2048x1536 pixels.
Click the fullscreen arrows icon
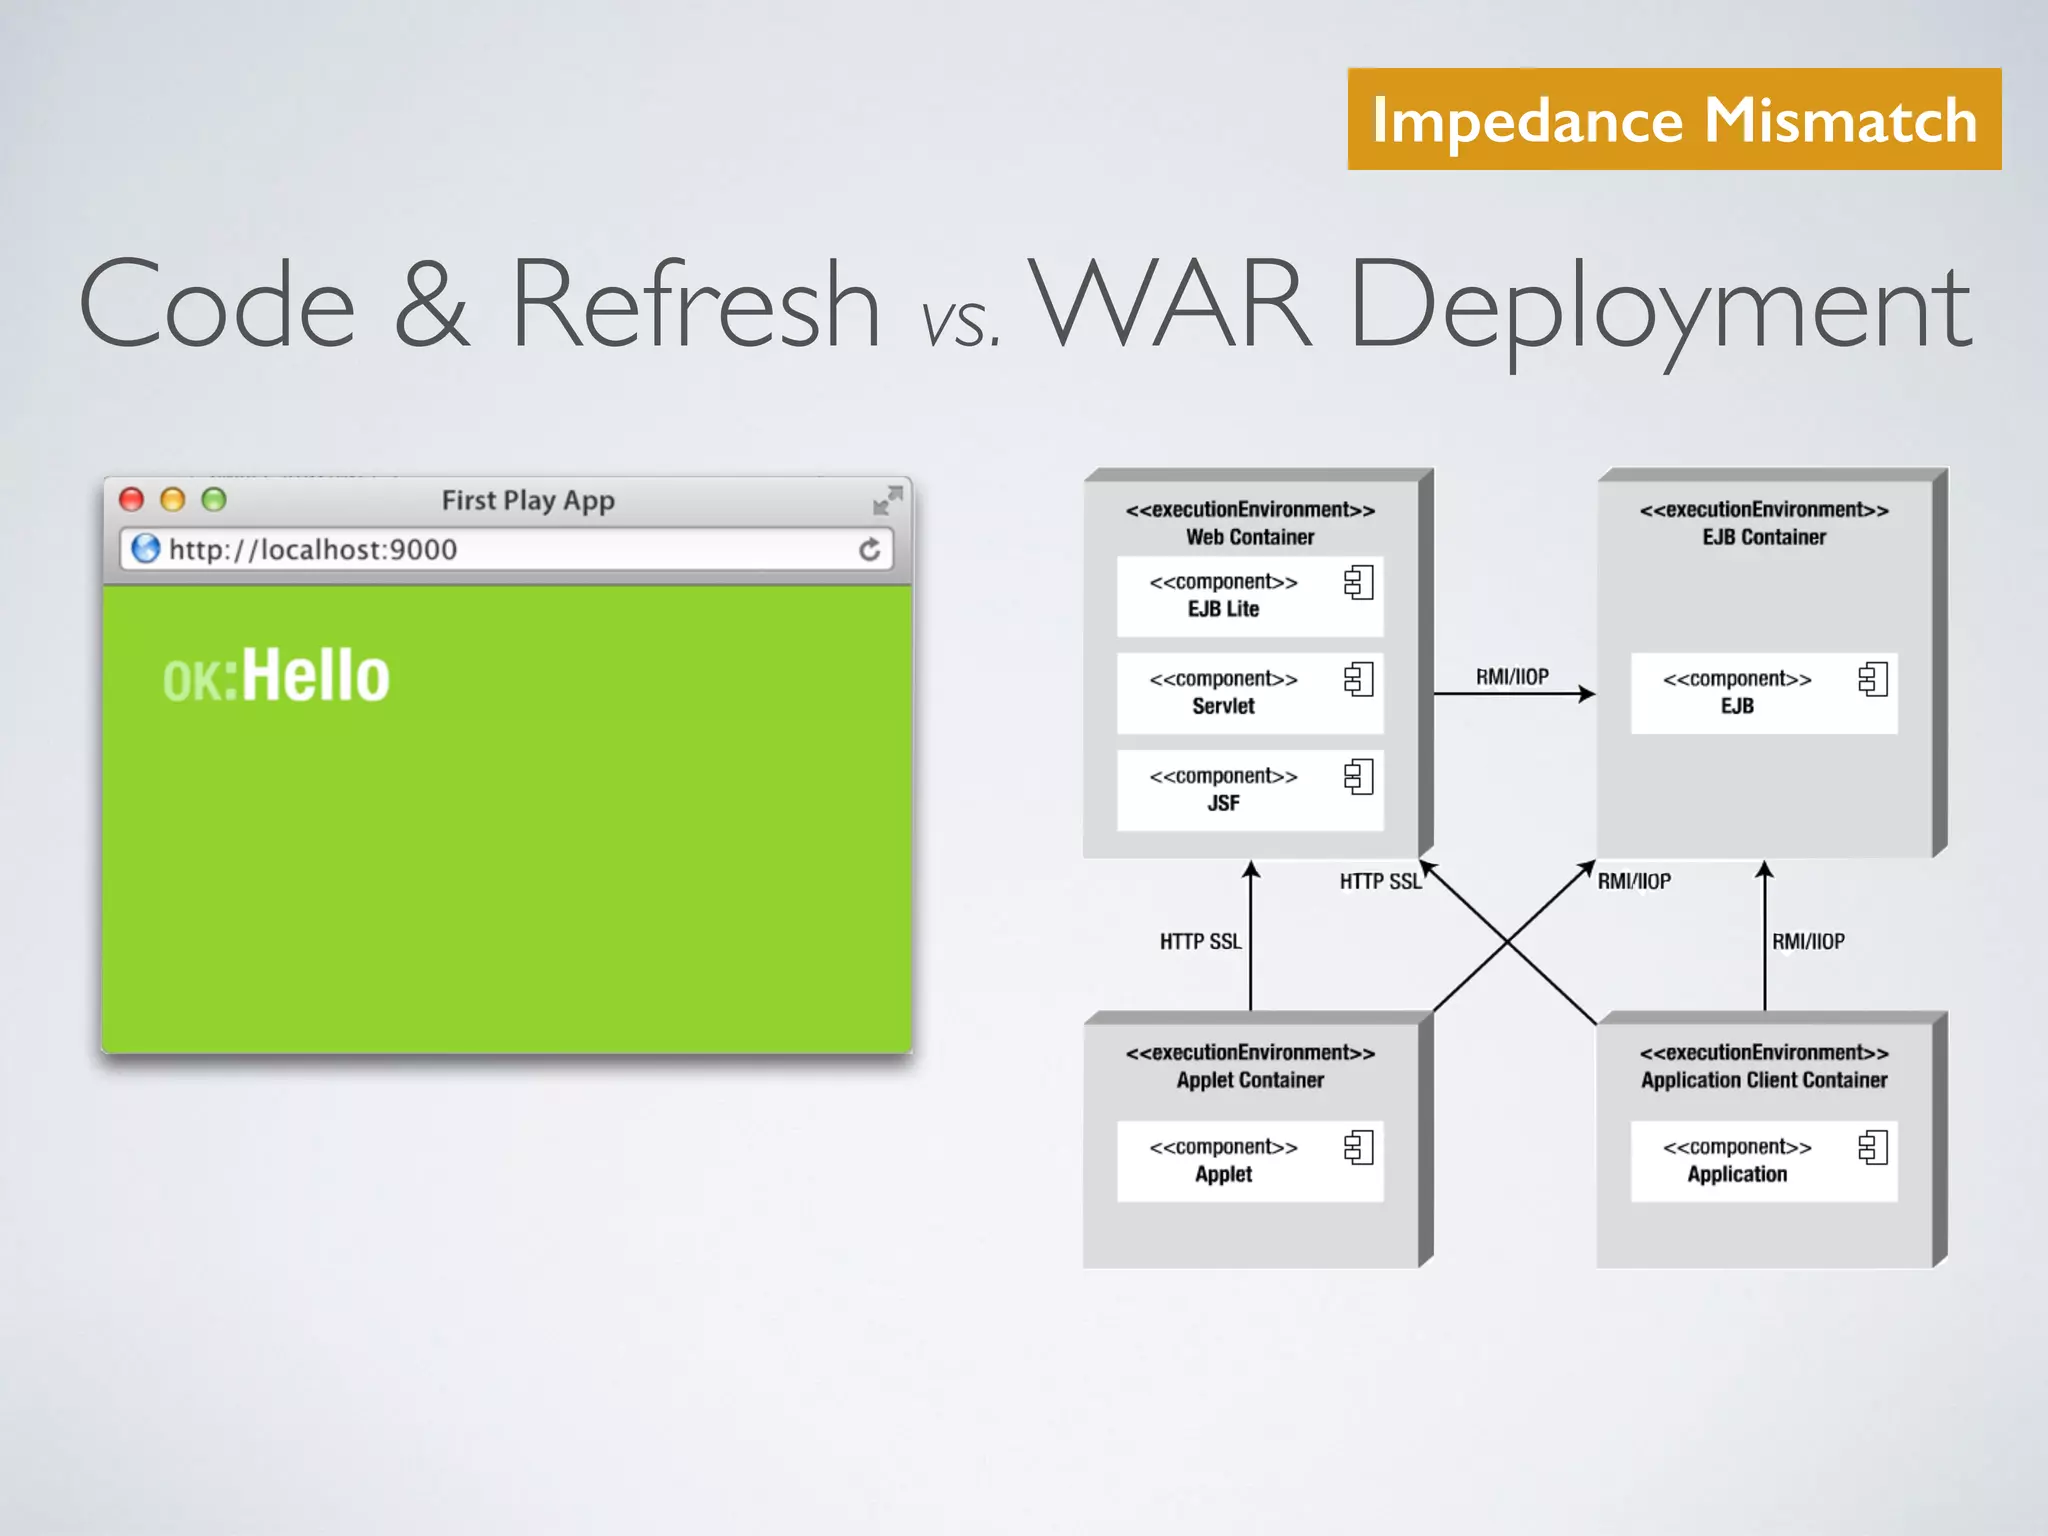(887, 500)
